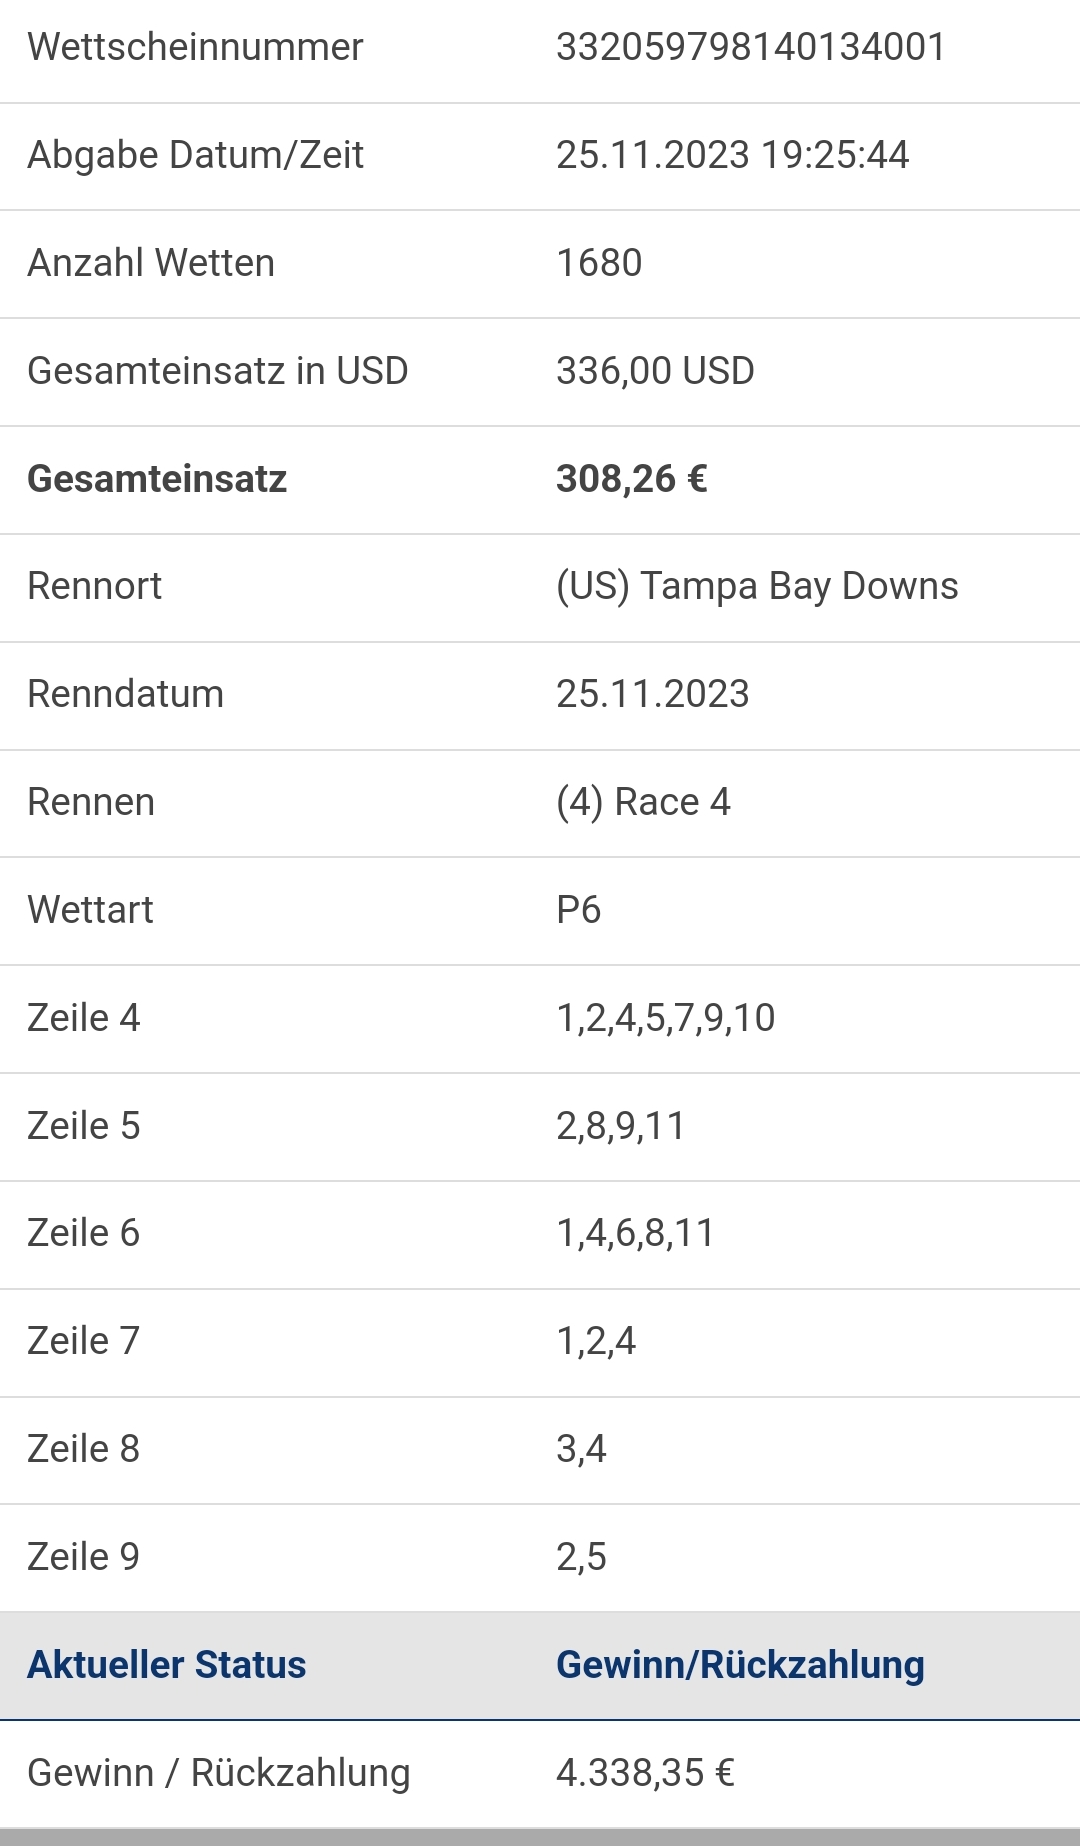Click the Tampa Bay Downs Rennort value
Viewport: 1080px width, 1846px height.
click(757, 586)
